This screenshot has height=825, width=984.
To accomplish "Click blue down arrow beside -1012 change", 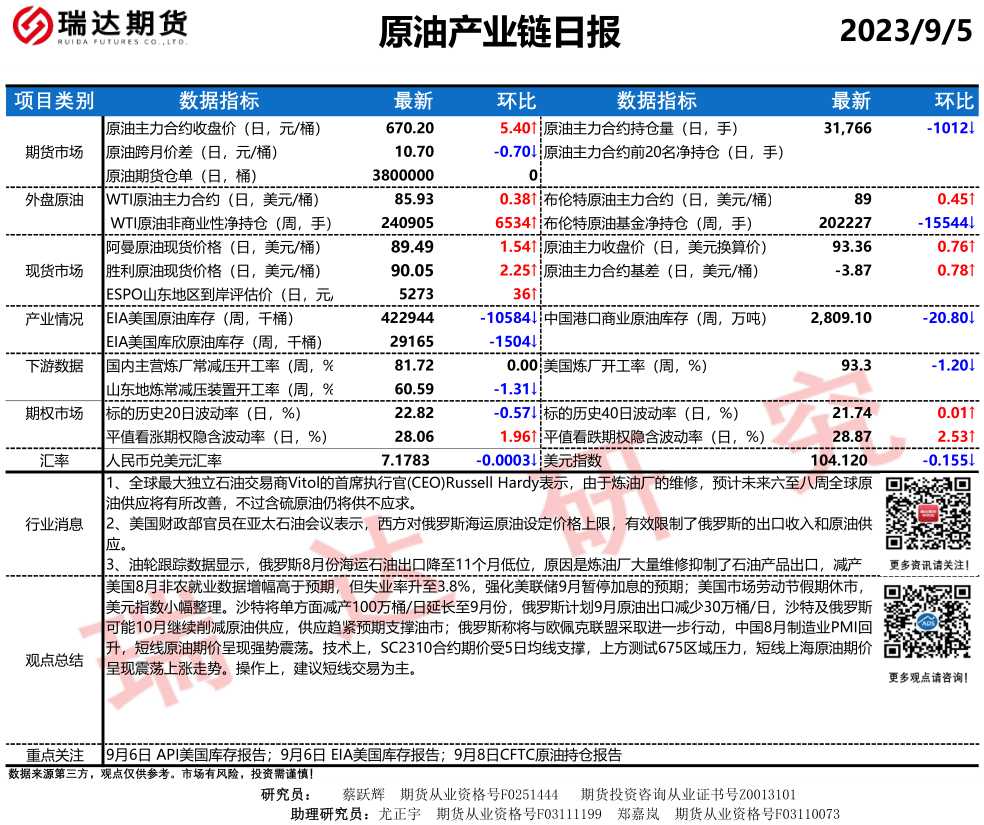I will pos(971,129).
